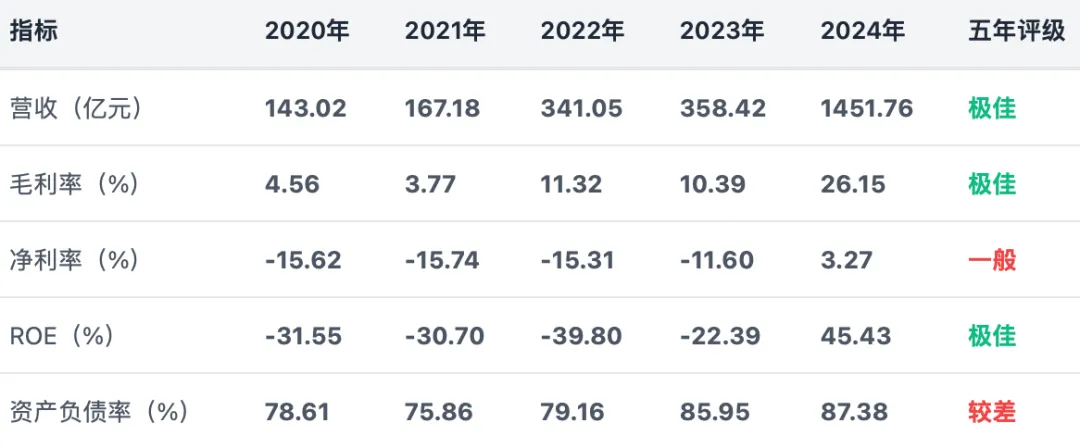Select the 2023 debt ratio value 85.95
Screen dimensions: 1080x448
tap(714, 412)
